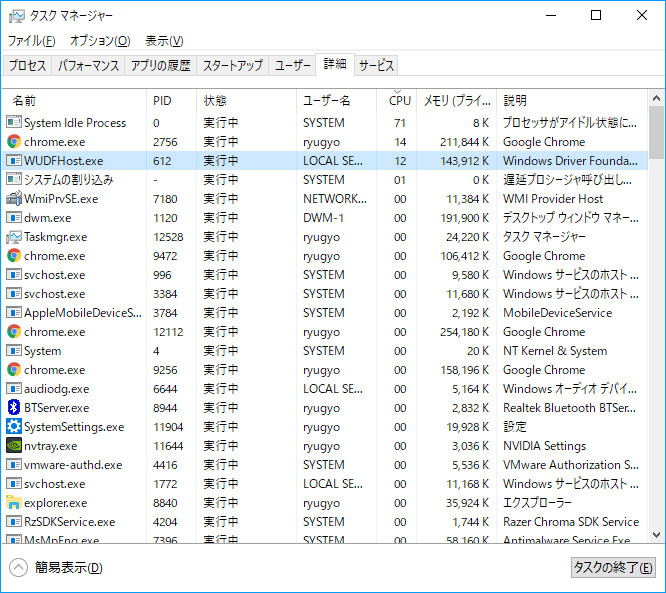
Task: Click the dwm.exe process icon
Action: pos(14,217)
